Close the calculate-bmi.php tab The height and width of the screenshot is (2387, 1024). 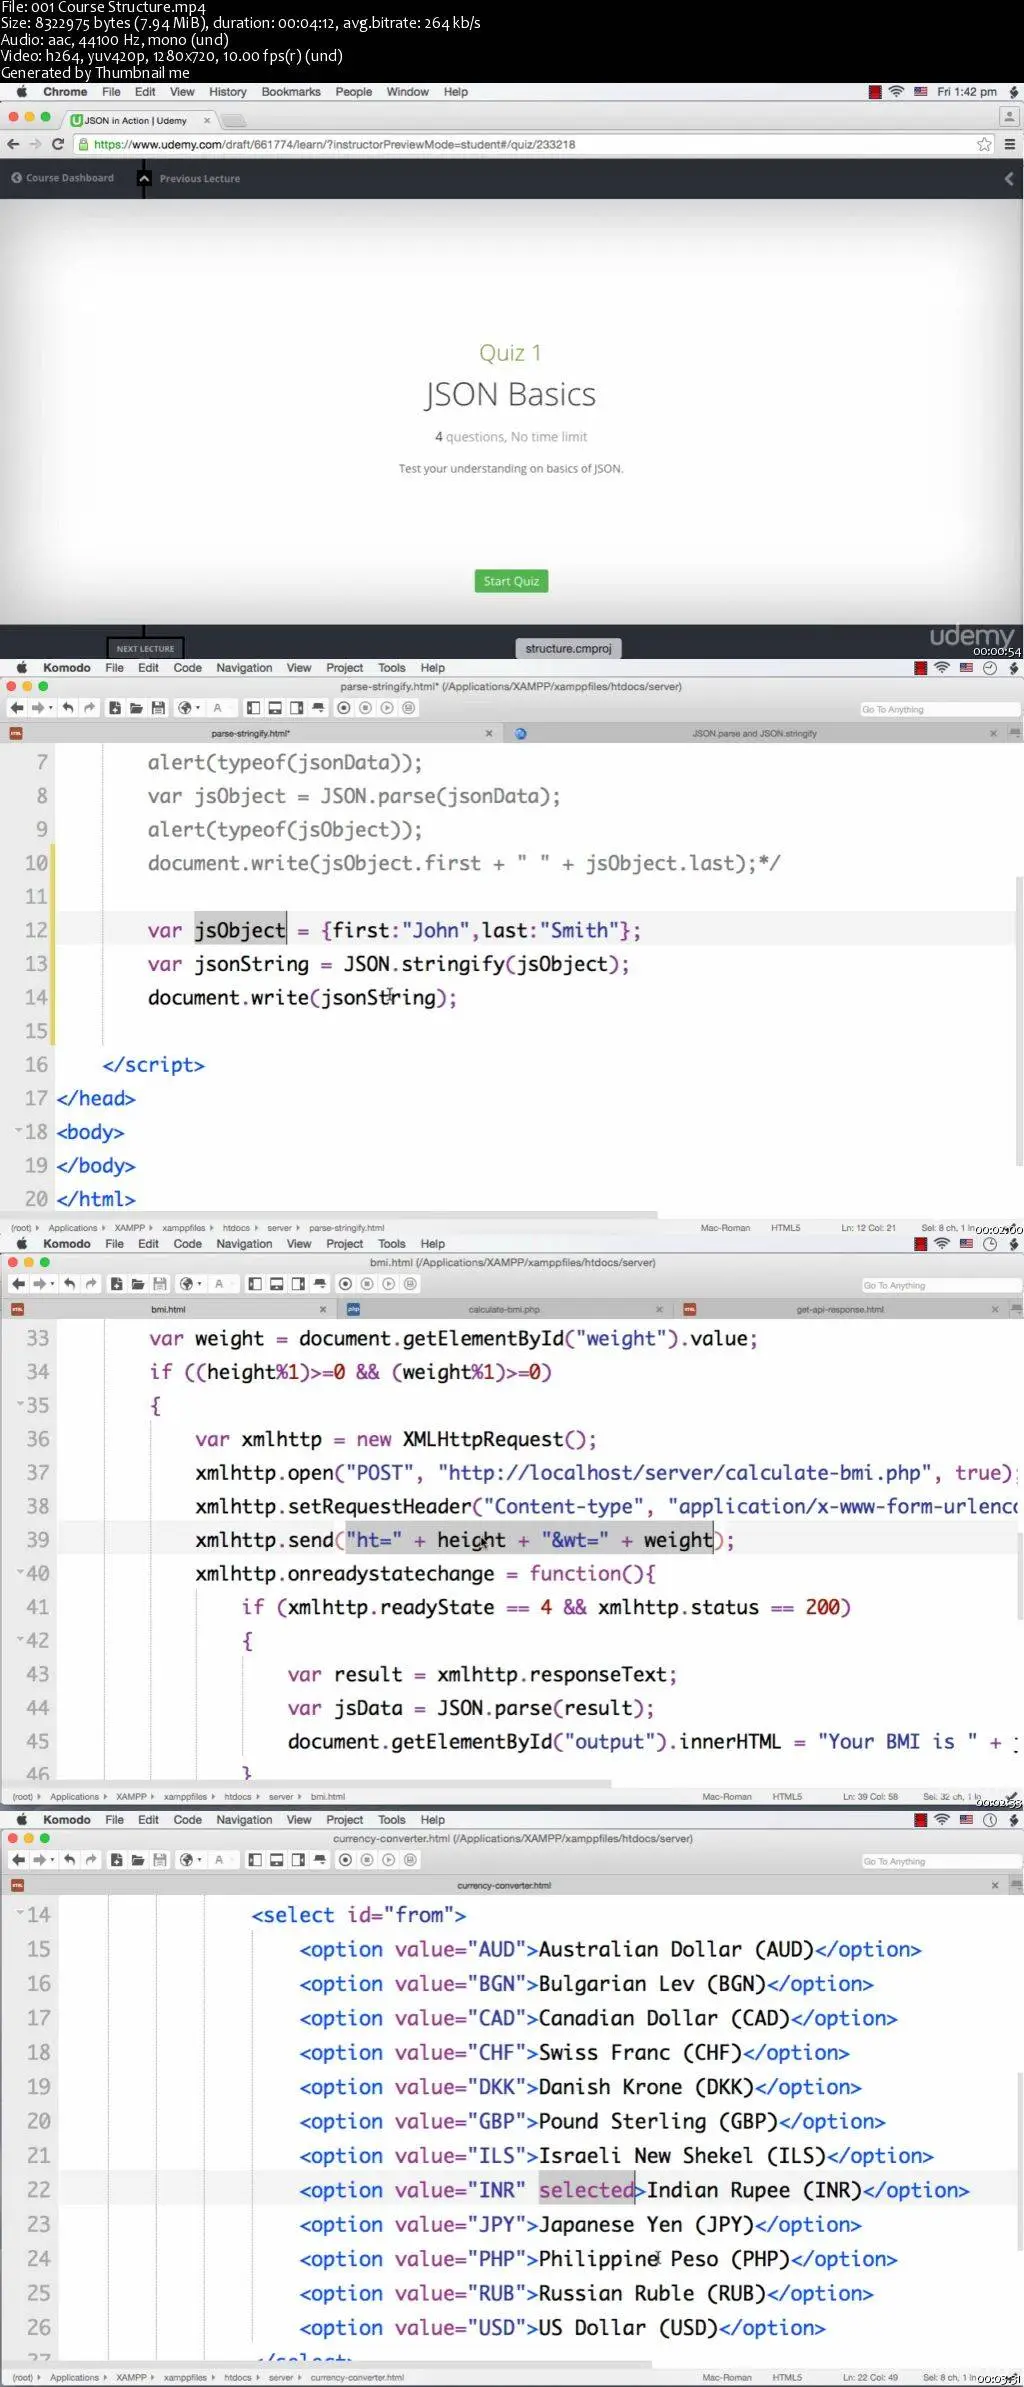659,1309
